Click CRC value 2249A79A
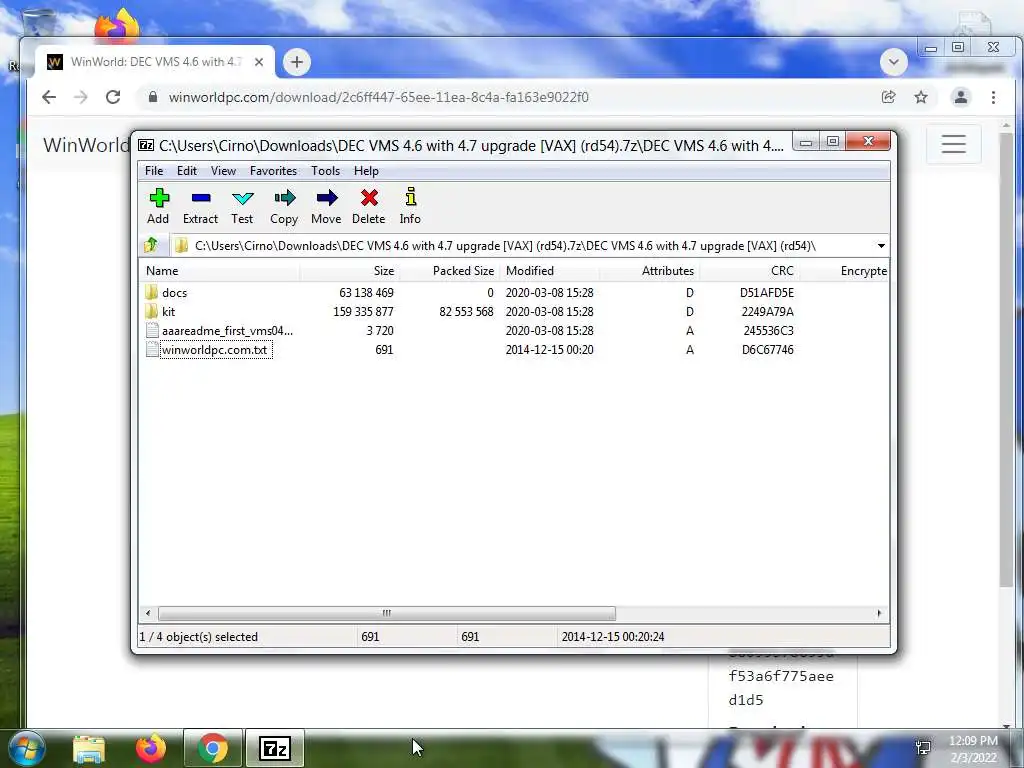 (767, 312)
